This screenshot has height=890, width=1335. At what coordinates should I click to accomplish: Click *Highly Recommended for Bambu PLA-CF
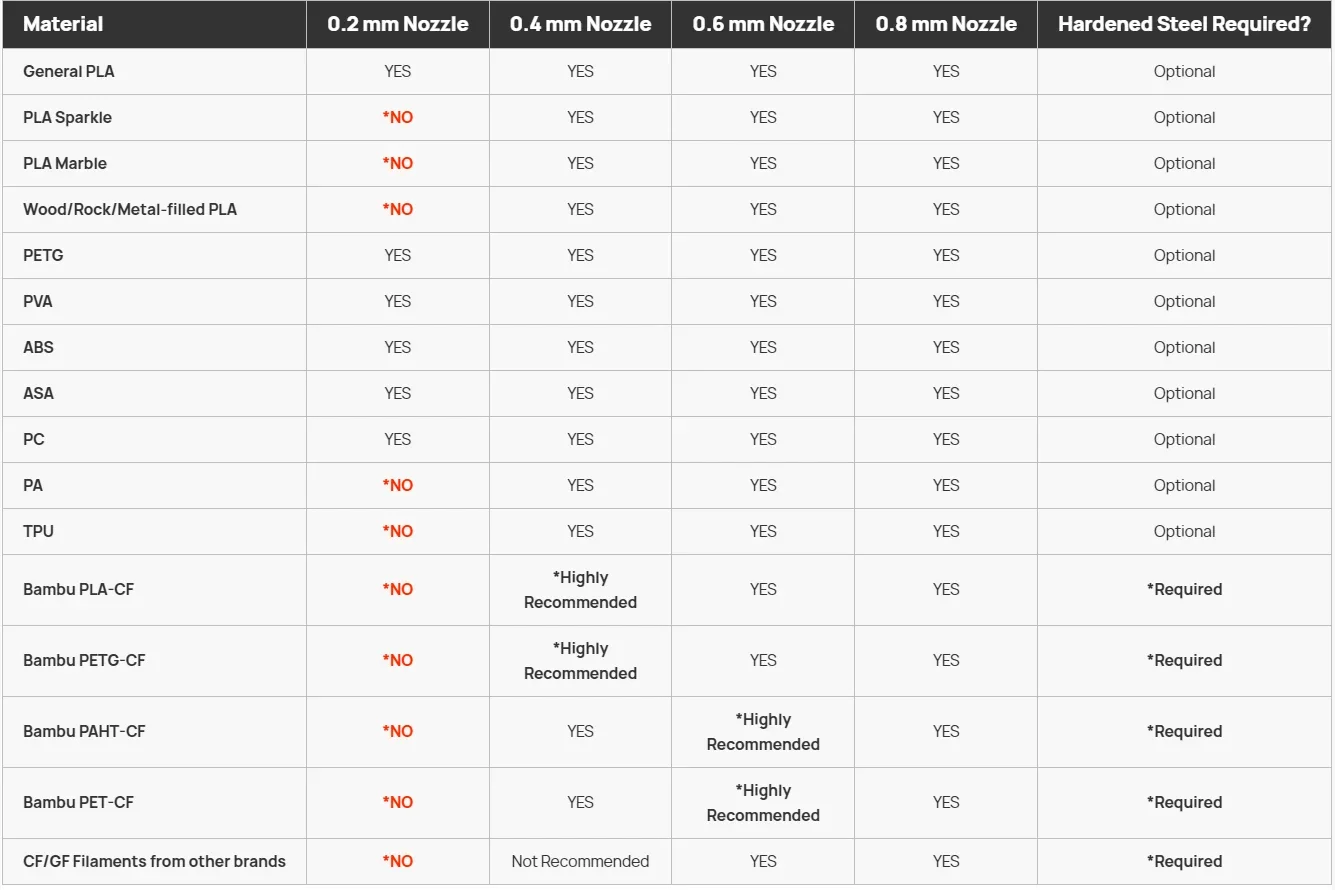(x=580, y=590)
